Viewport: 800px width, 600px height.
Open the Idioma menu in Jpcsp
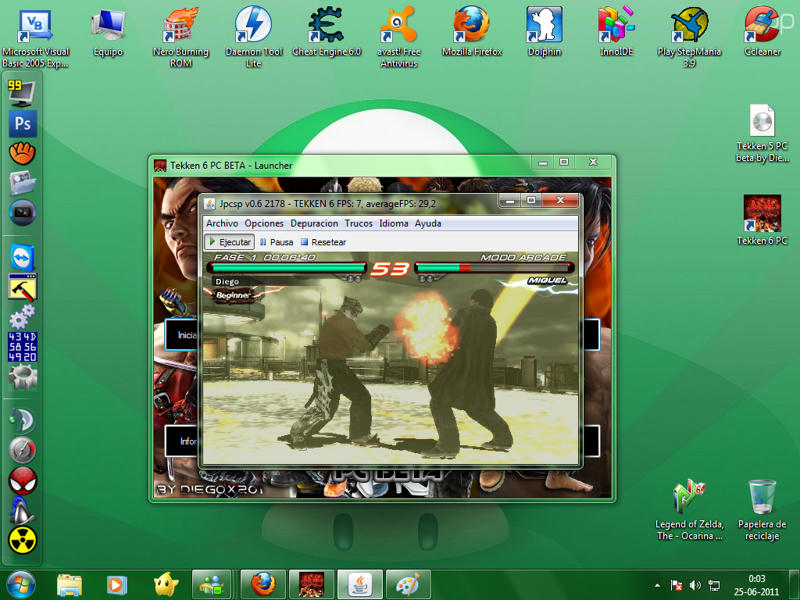coord(393,223)
